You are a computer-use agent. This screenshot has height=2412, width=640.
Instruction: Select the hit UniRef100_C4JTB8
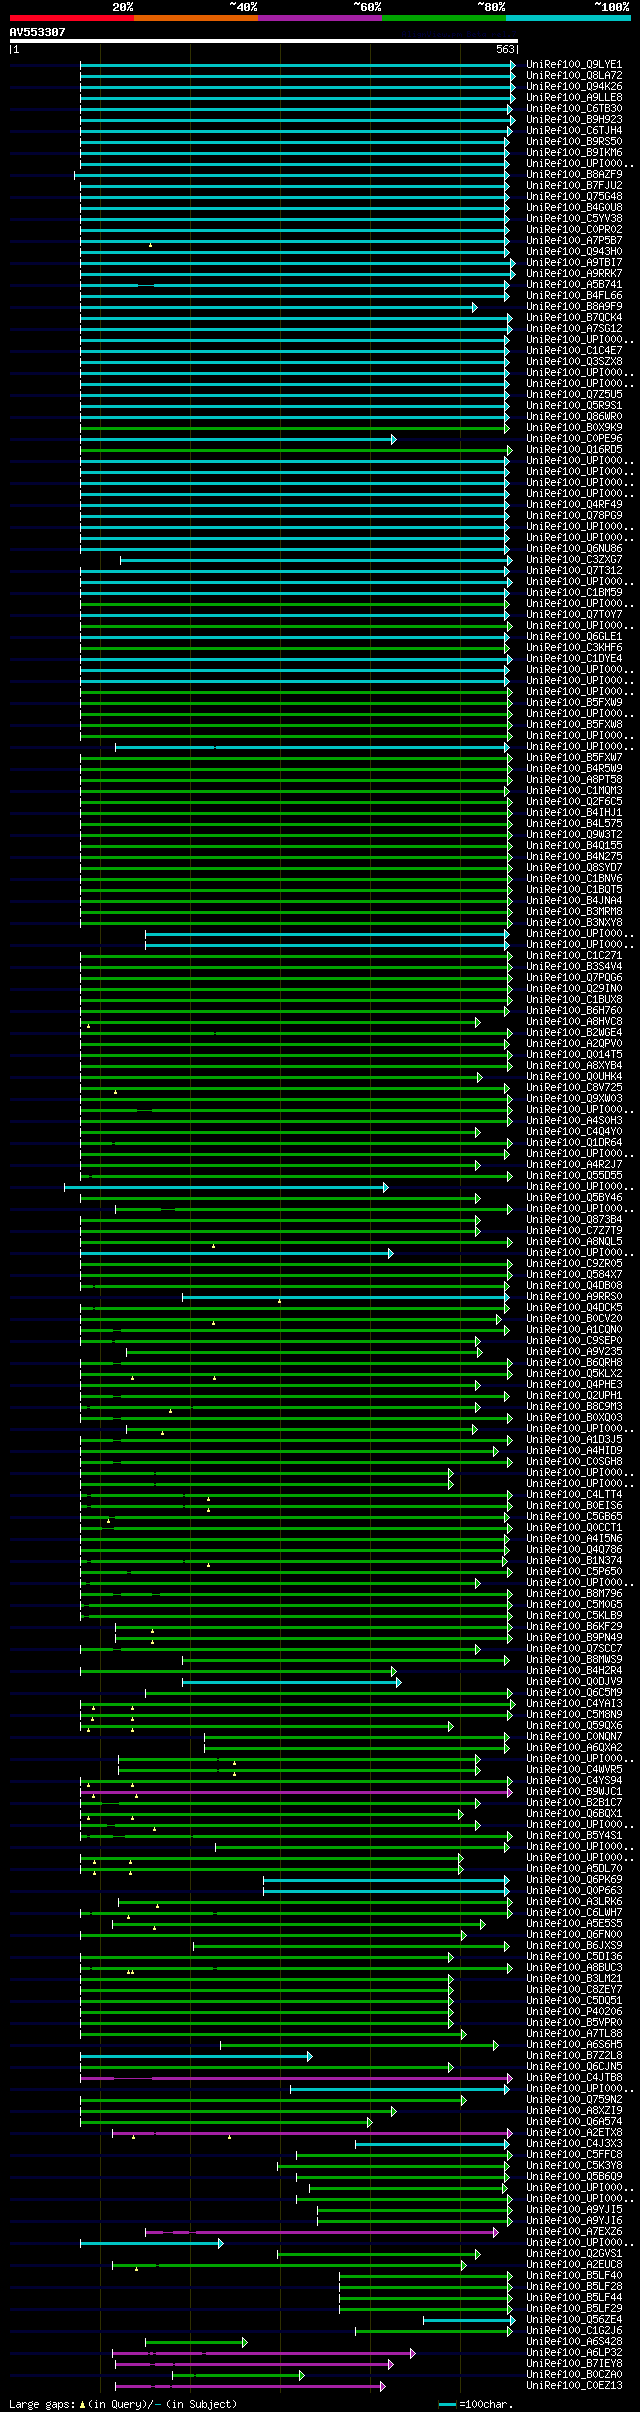click(x=574, y=2078)
